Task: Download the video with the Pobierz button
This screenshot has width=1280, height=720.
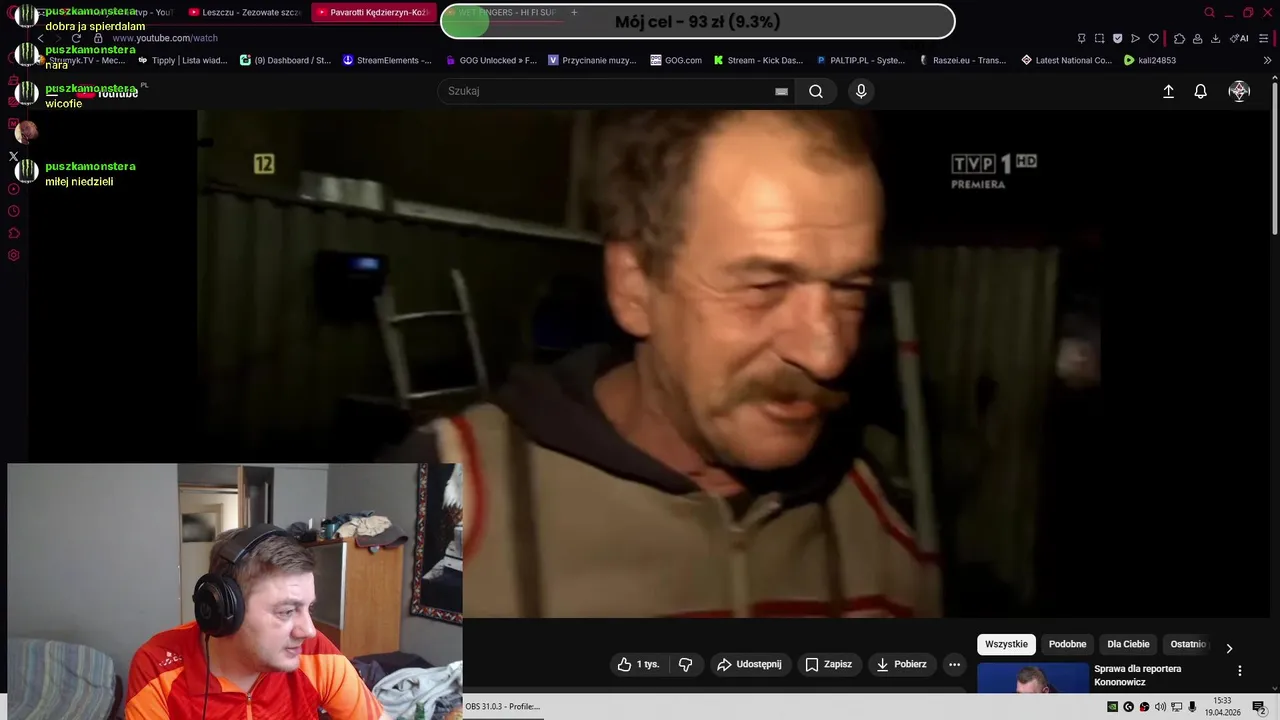Action: [901, 664]
